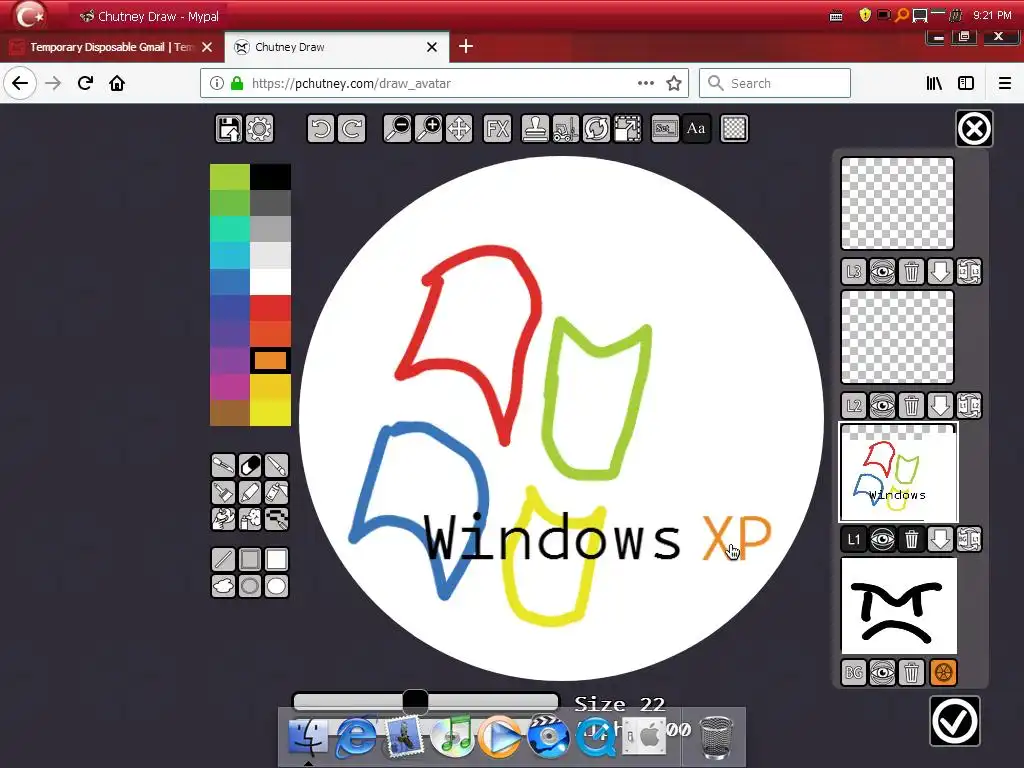Select the aerosol cloud tool

(x=250, y=519)
